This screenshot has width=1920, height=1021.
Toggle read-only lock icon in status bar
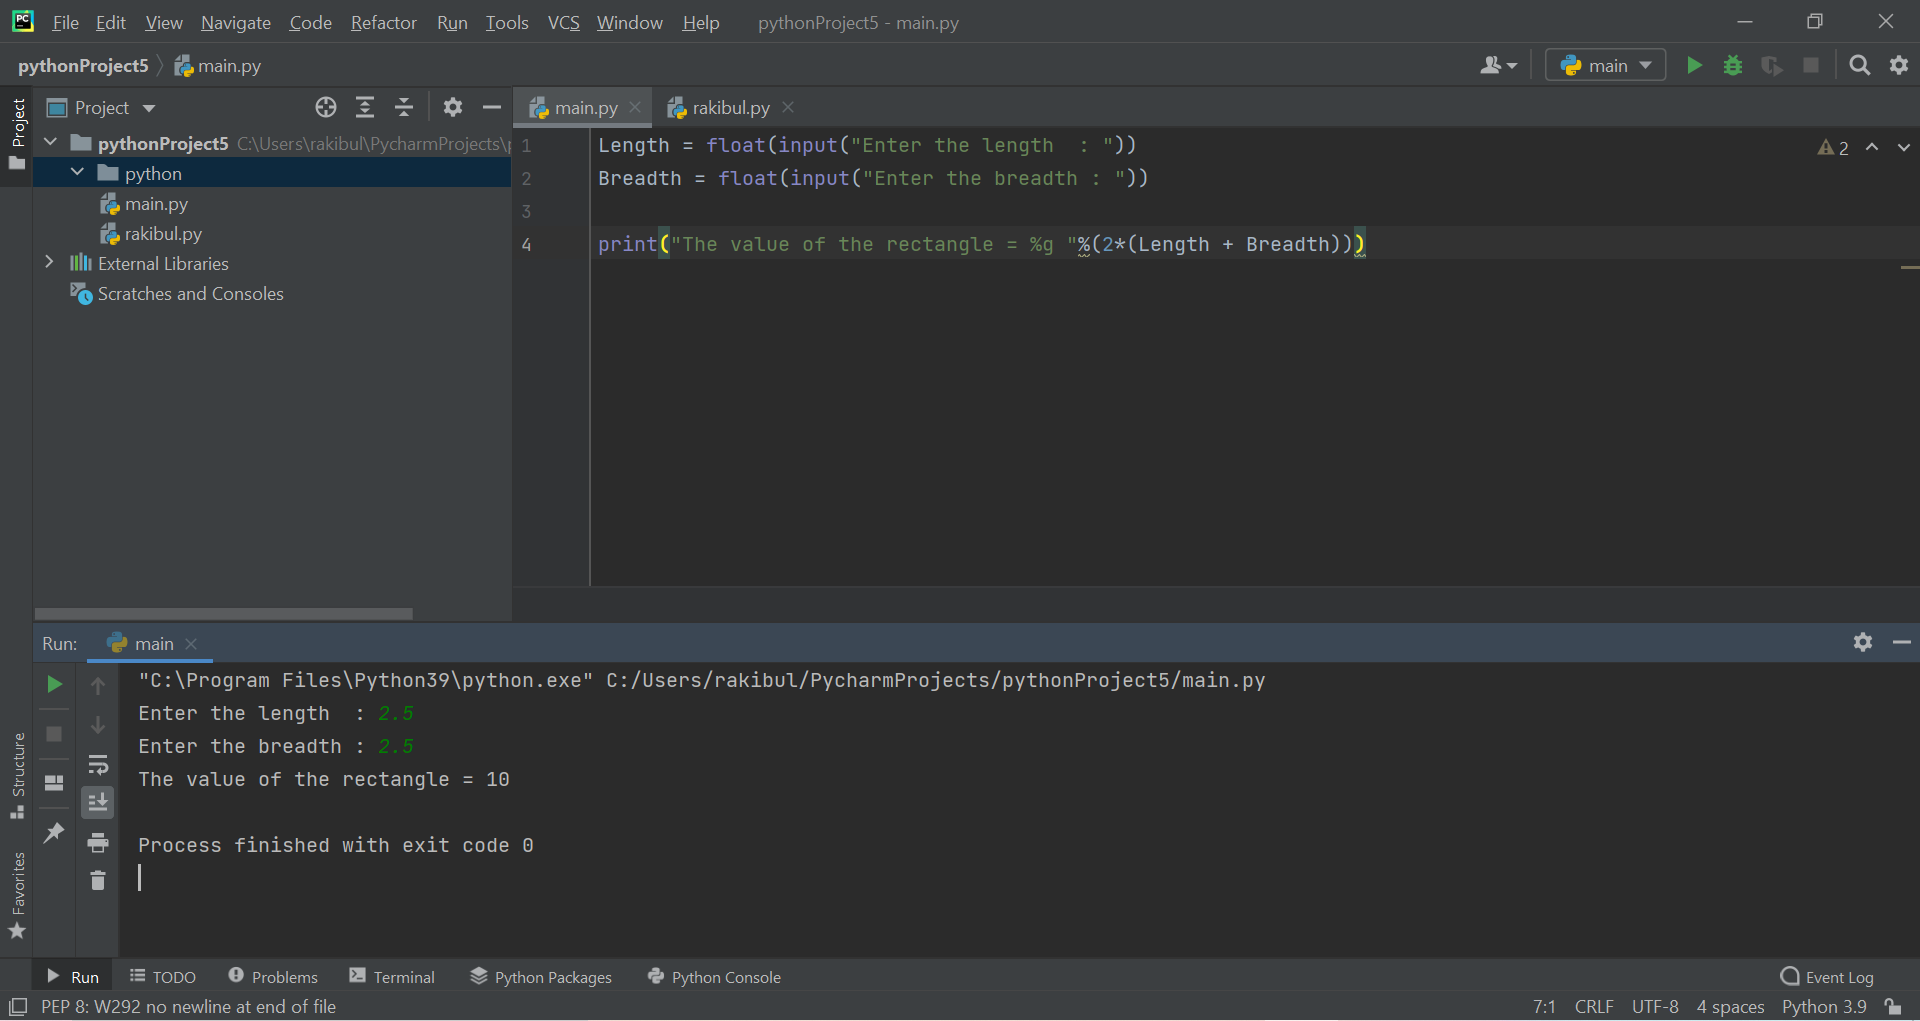click(x=1893, y=1007)
